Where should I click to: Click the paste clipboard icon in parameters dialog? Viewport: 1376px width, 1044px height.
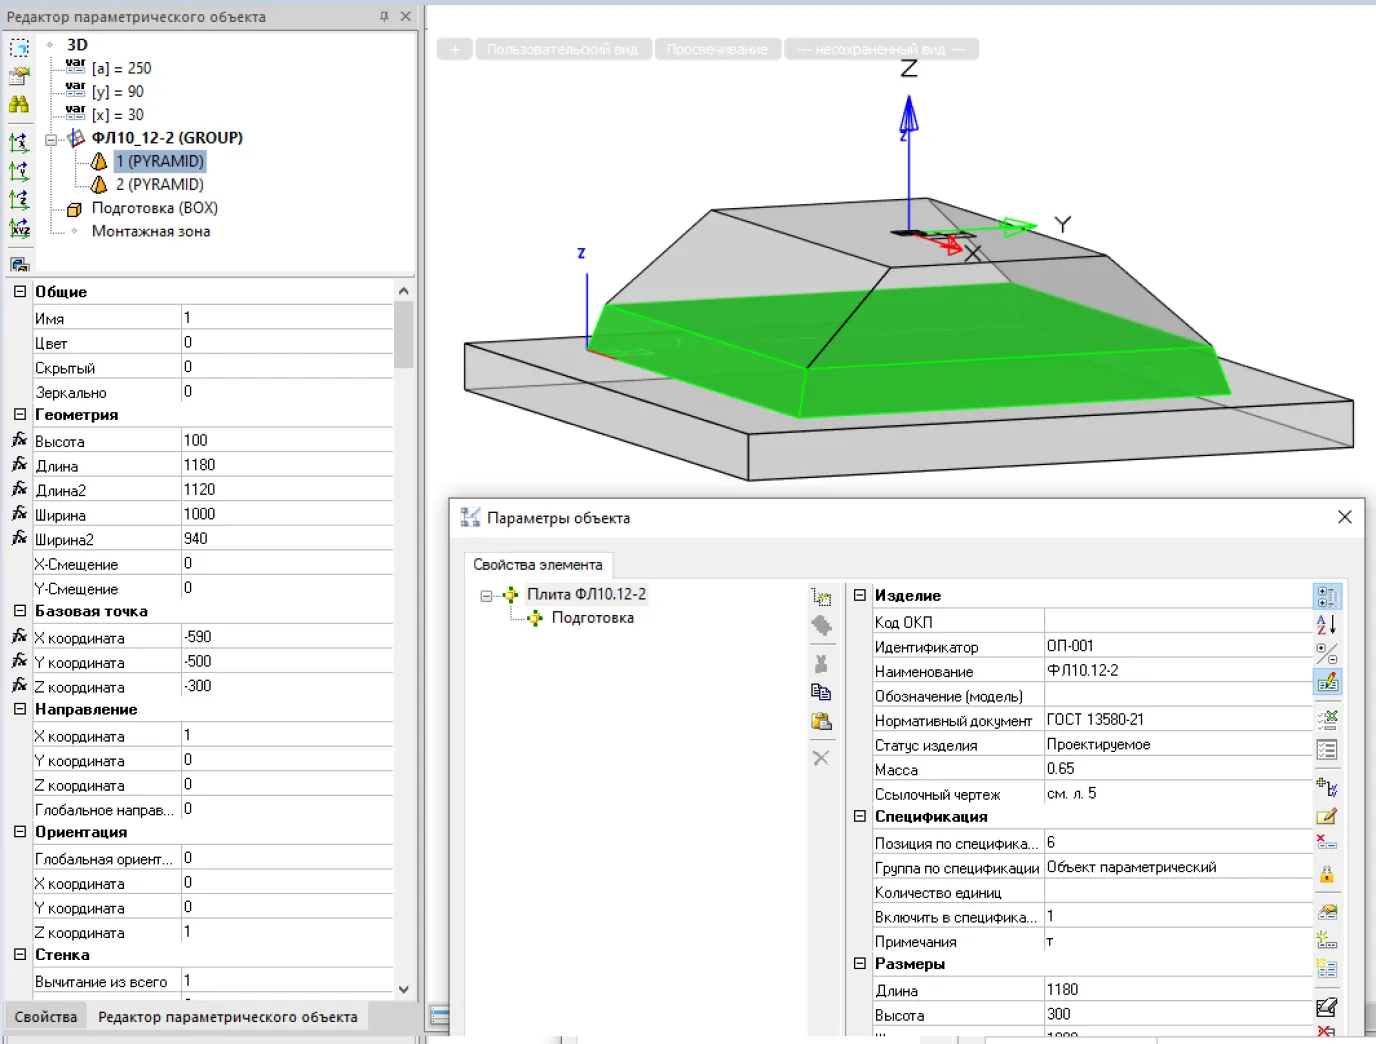[x=821, y=722]
